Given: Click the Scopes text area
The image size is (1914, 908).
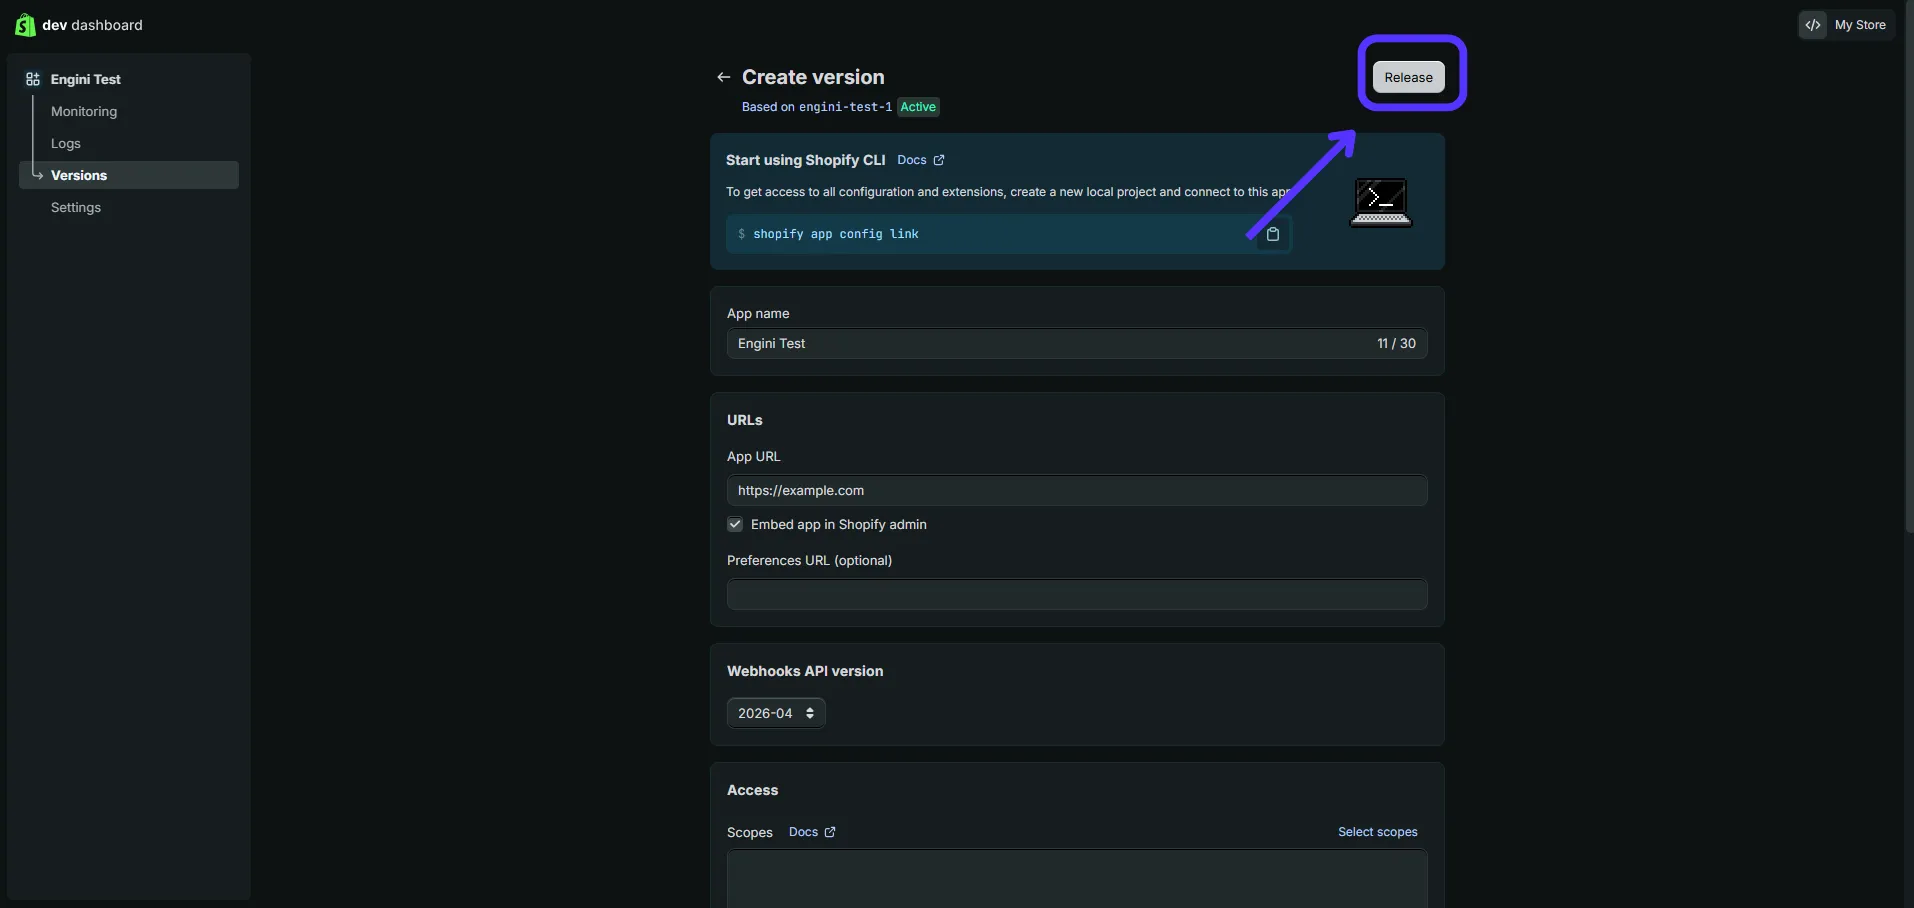Looking at the screenshot, I should click(1077, 879).
